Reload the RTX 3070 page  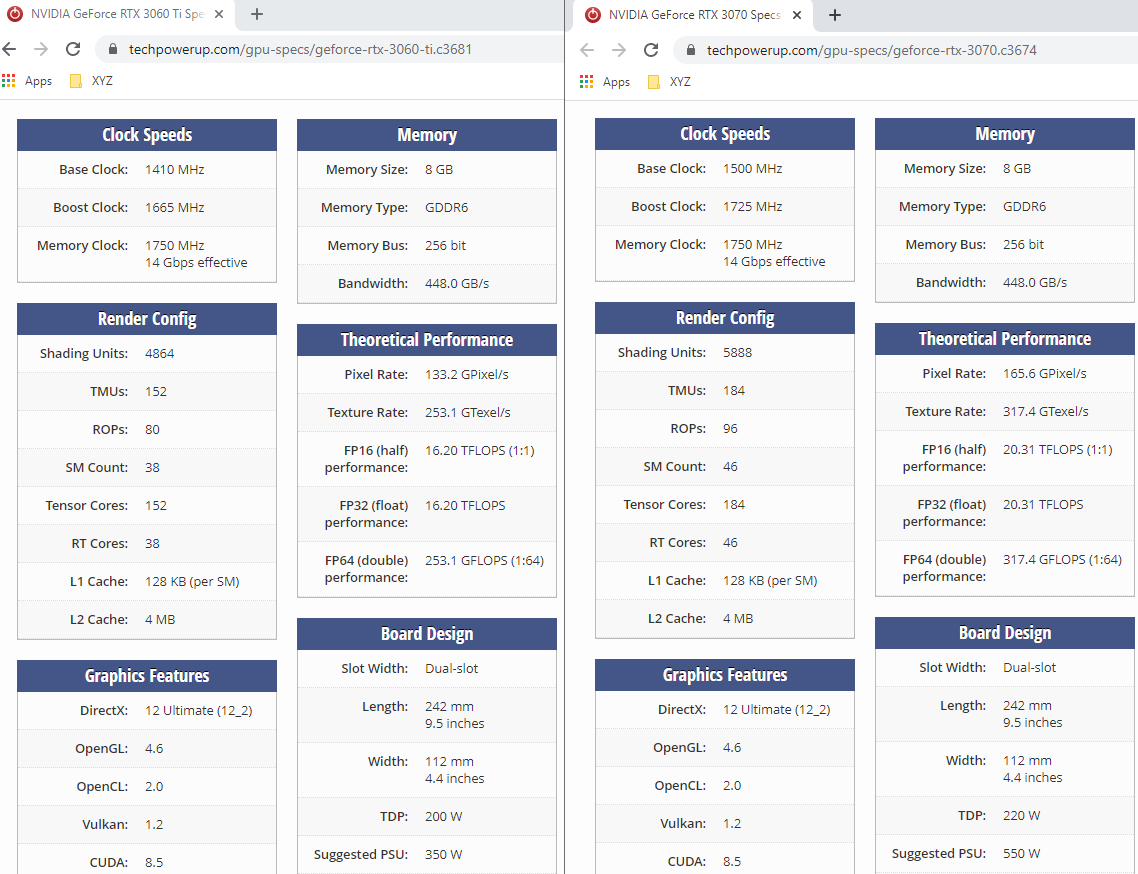pyautogui.click(x=651, y=50)
